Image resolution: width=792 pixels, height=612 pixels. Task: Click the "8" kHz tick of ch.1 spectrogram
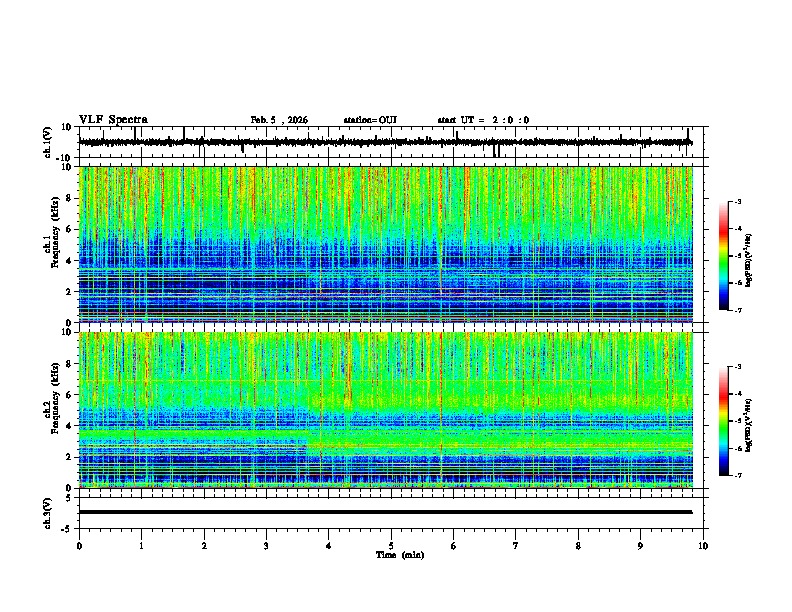pos(70,198)
